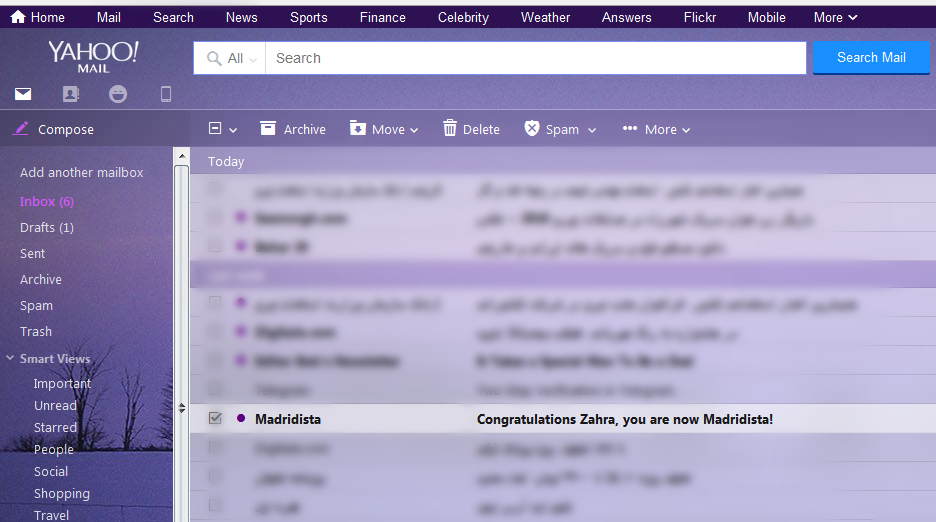Click the Compose label

click(66, 130)
